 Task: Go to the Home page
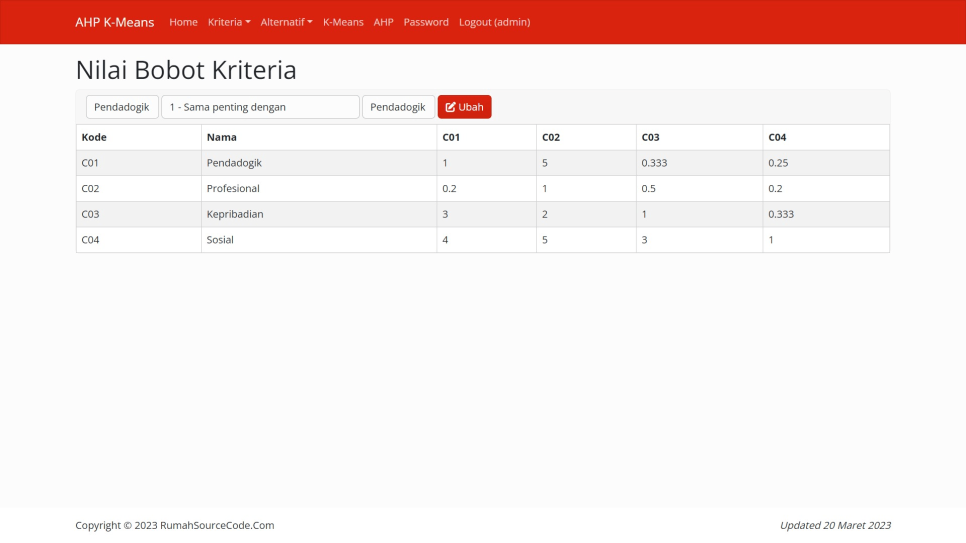pos(183,22)
